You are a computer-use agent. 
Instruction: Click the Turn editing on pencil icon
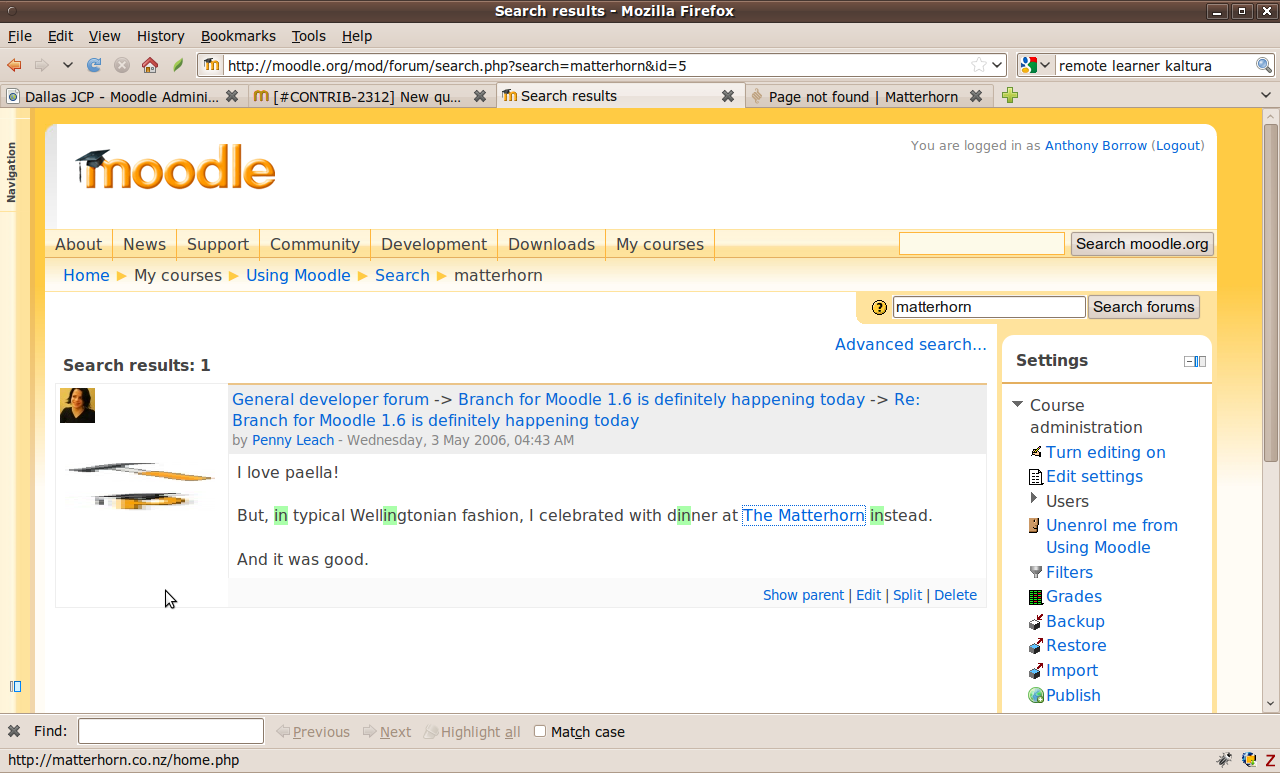pyautogui.click(x=1036, y=452)
